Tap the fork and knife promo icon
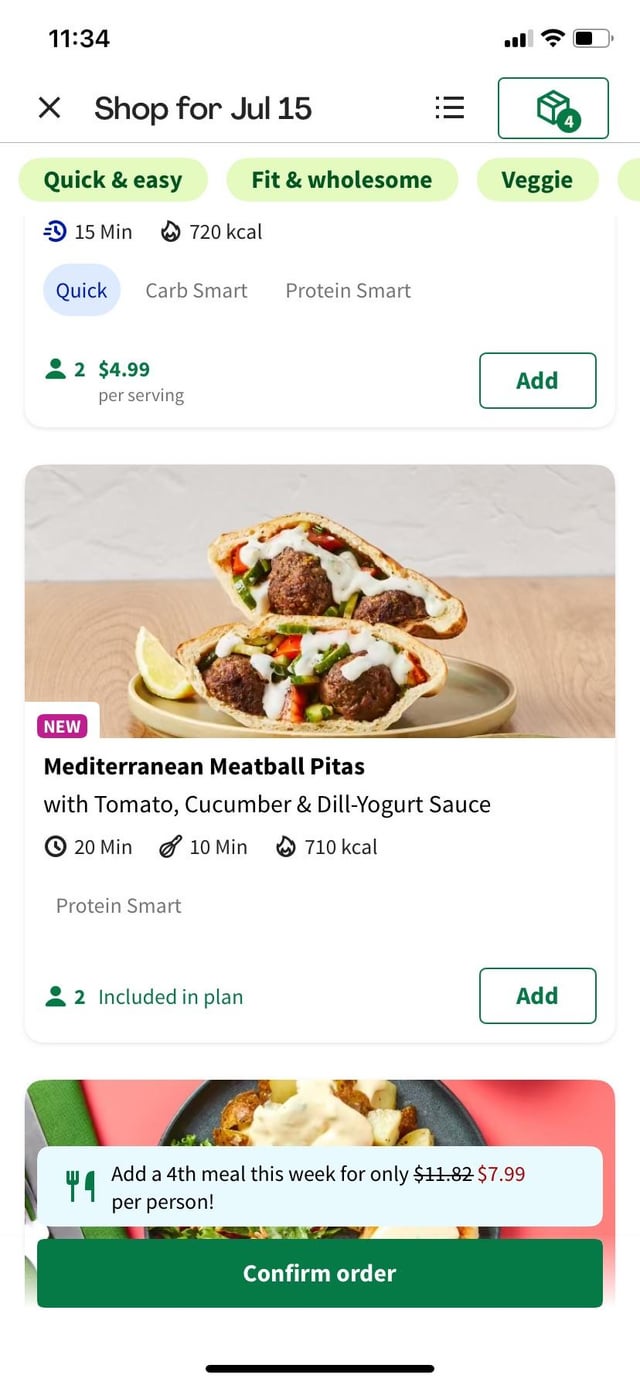The height and width of the screenshot is (1385, 640). [x=81, y=1186]
